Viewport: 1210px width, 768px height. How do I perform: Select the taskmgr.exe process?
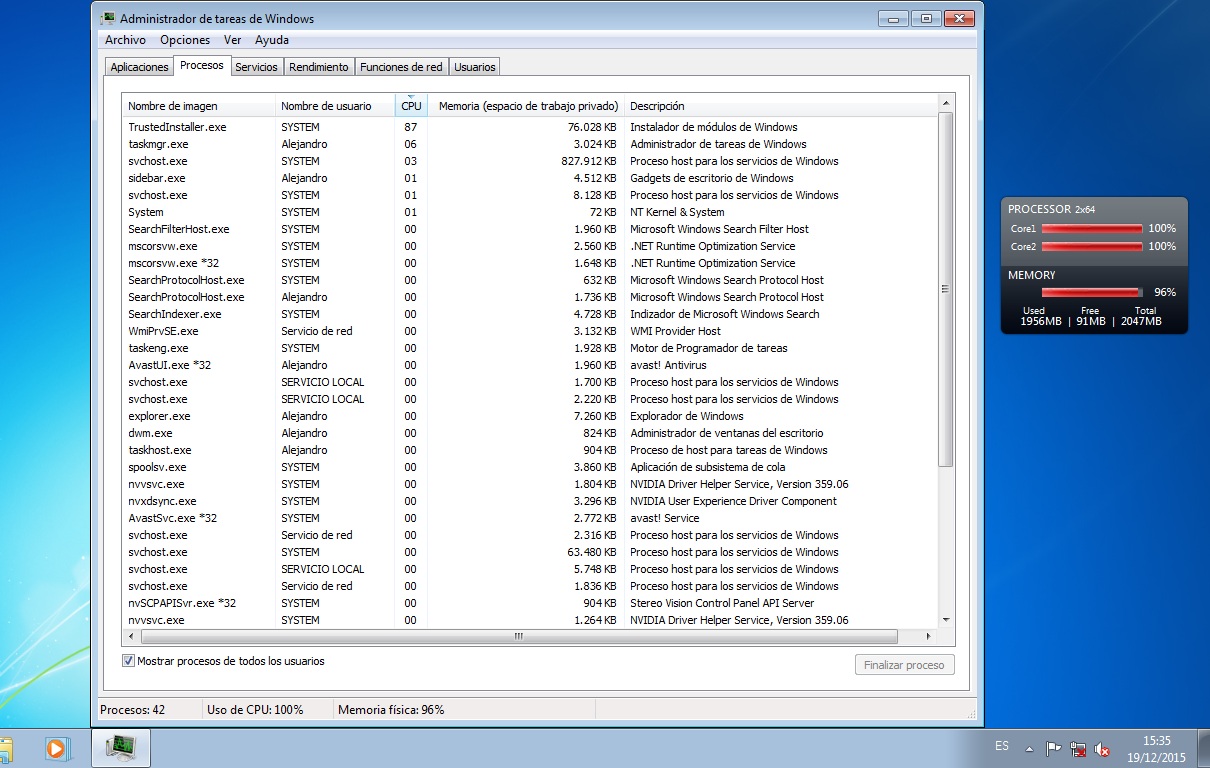(530, 144)
